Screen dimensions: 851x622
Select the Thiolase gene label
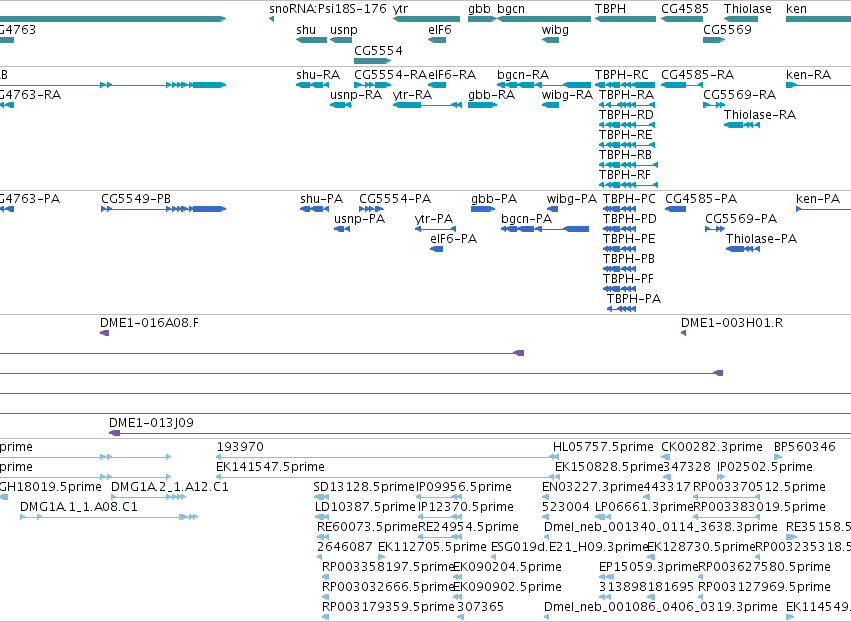(747, 9)
